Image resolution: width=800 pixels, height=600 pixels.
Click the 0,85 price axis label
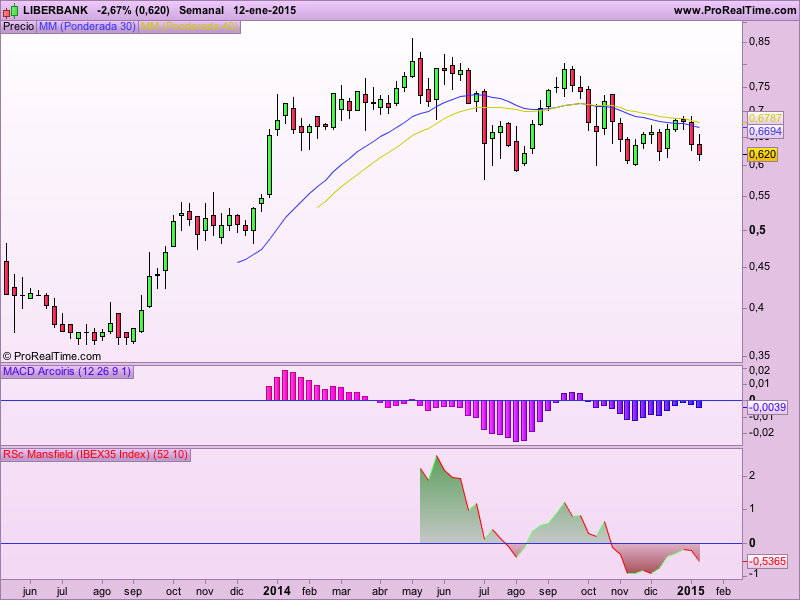click(760, 42)
